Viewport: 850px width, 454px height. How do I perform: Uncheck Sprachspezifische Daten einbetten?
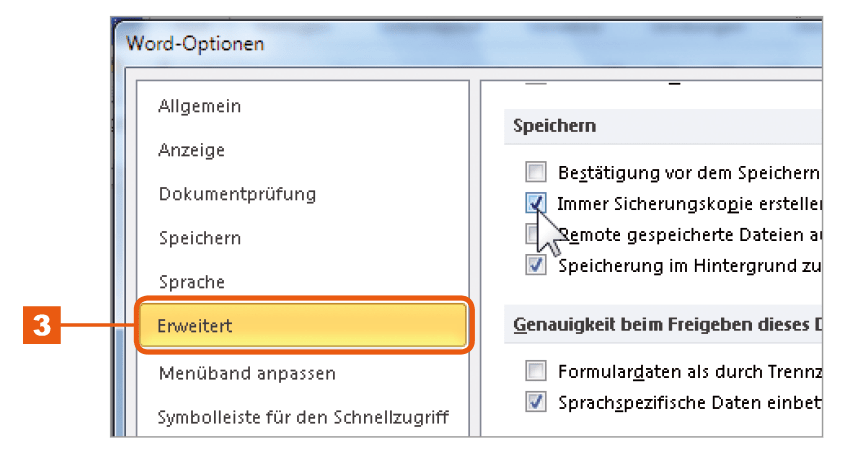536,402
